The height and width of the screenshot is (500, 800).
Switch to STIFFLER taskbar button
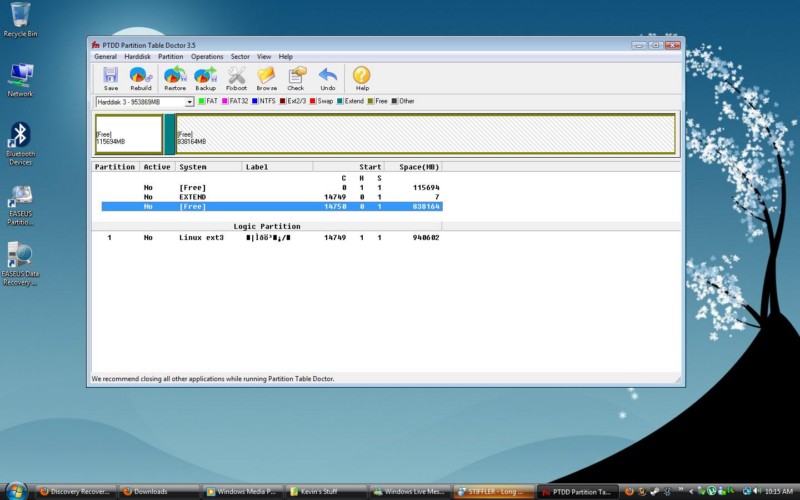point(493,492)
